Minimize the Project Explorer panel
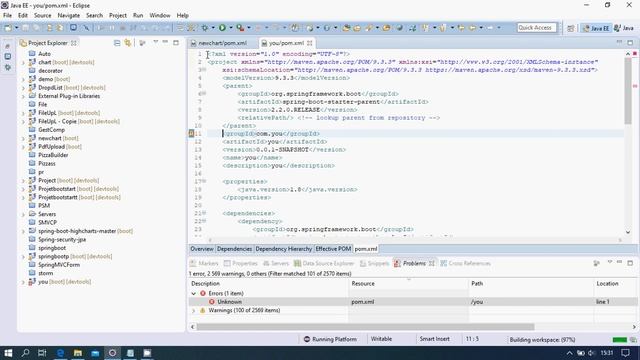 point(165,42)
